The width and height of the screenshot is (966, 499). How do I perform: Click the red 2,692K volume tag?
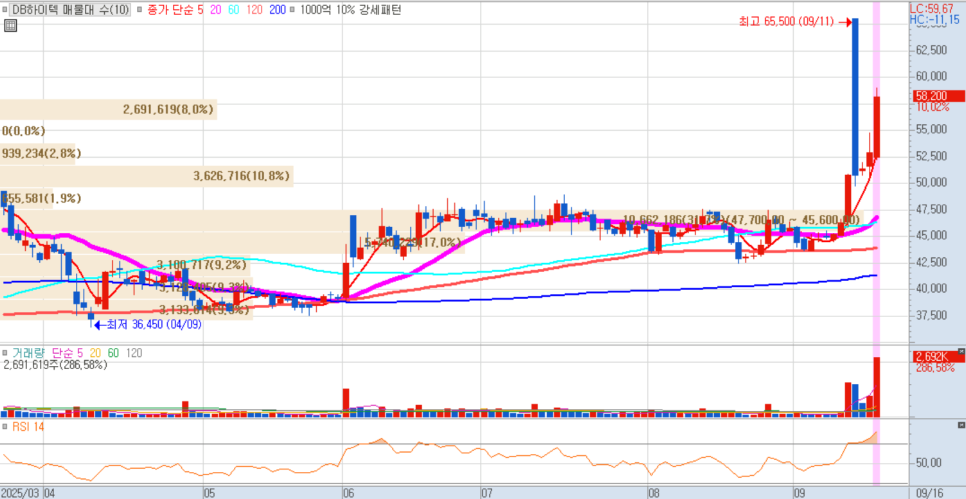(937, 357)
